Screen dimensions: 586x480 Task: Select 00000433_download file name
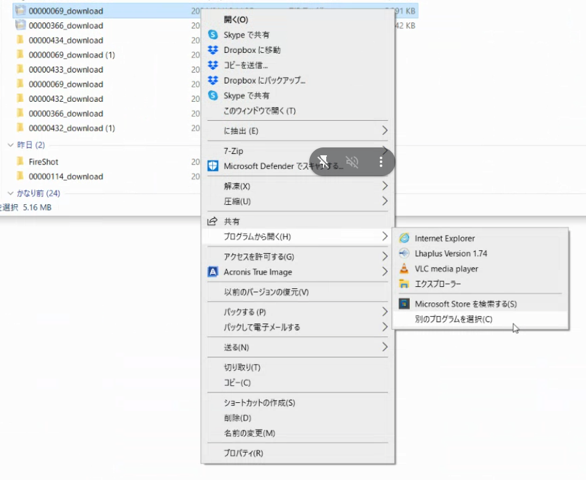pos(66,70)
